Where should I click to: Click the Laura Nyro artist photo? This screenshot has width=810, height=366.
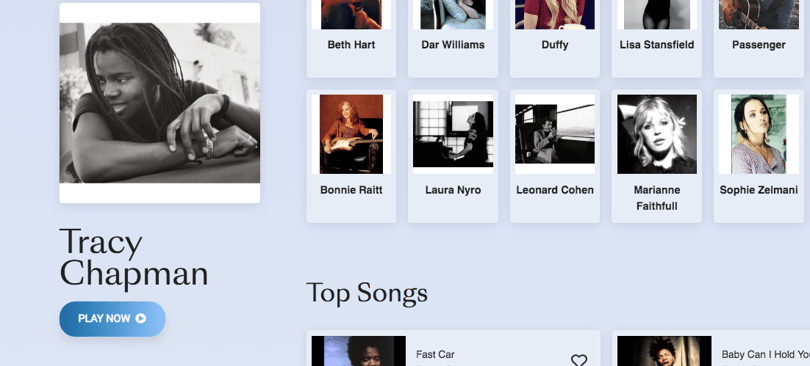point(453,134)
